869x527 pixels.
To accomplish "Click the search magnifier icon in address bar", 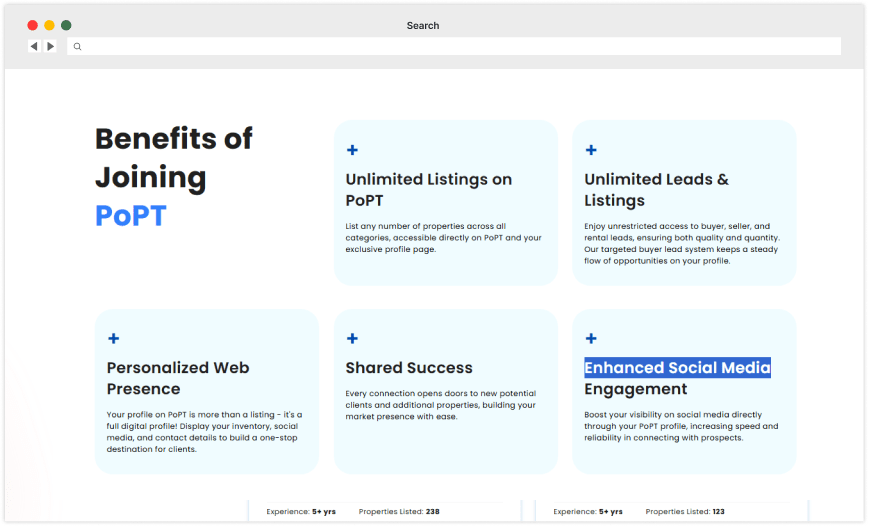I will click(x=77, y=46).
